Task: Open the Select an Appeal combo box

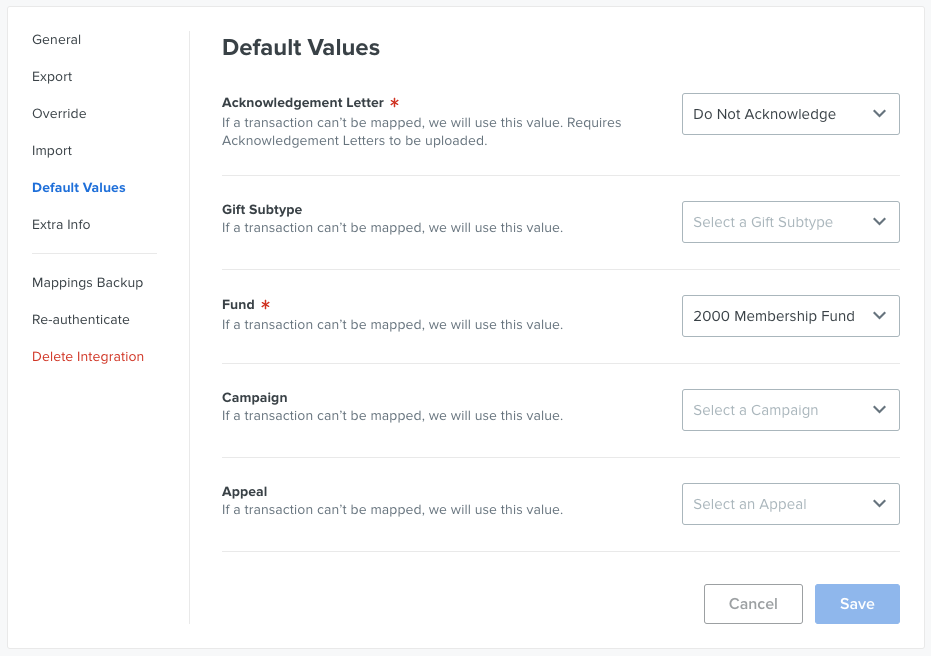Action: (790, 503)
